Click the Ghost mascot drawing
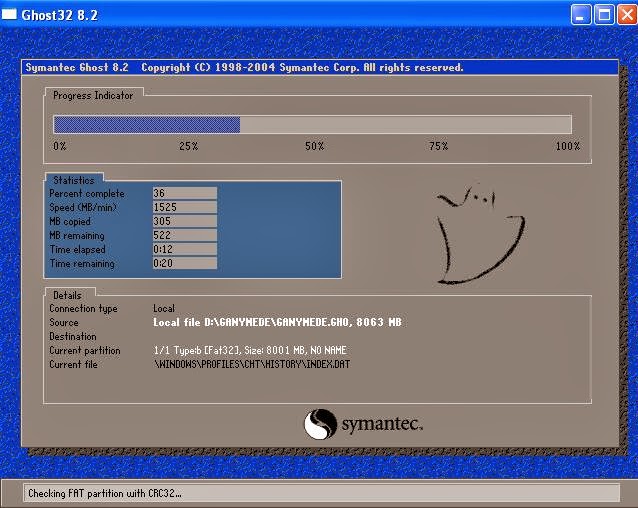 480,233
